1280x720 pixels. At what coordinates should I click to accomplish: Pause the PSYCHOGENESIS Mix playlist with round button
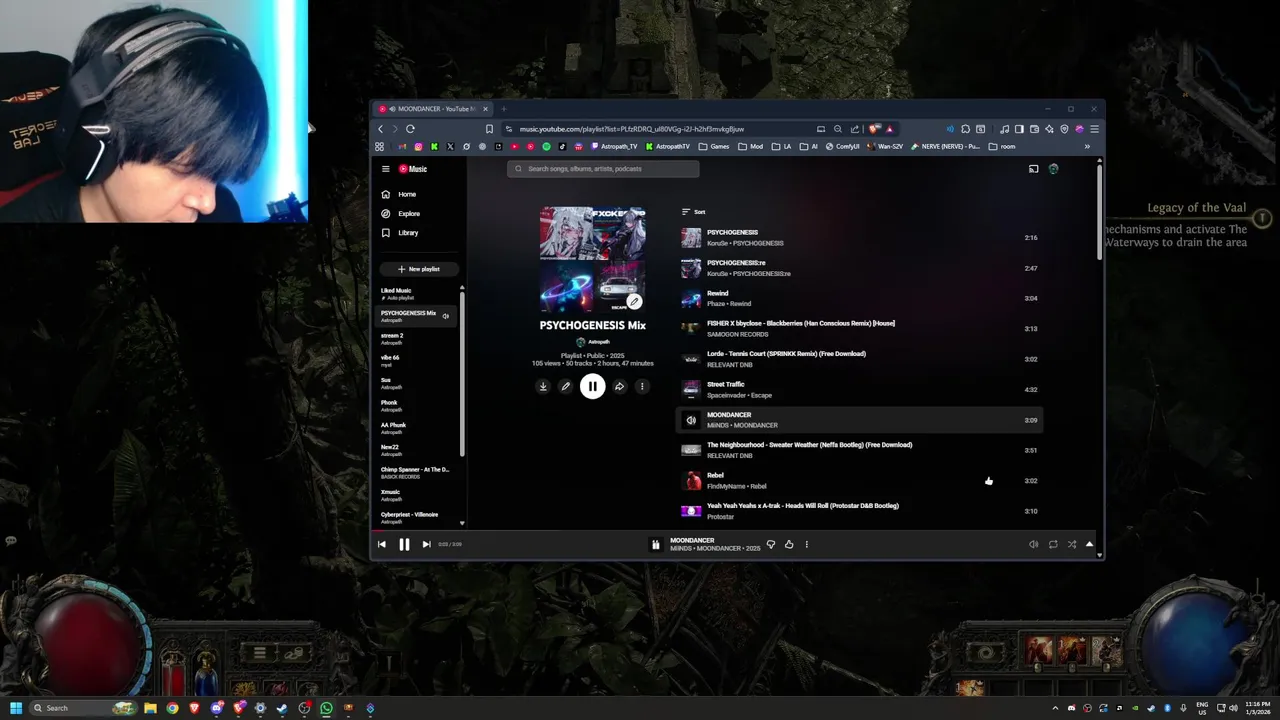point(592,386)
